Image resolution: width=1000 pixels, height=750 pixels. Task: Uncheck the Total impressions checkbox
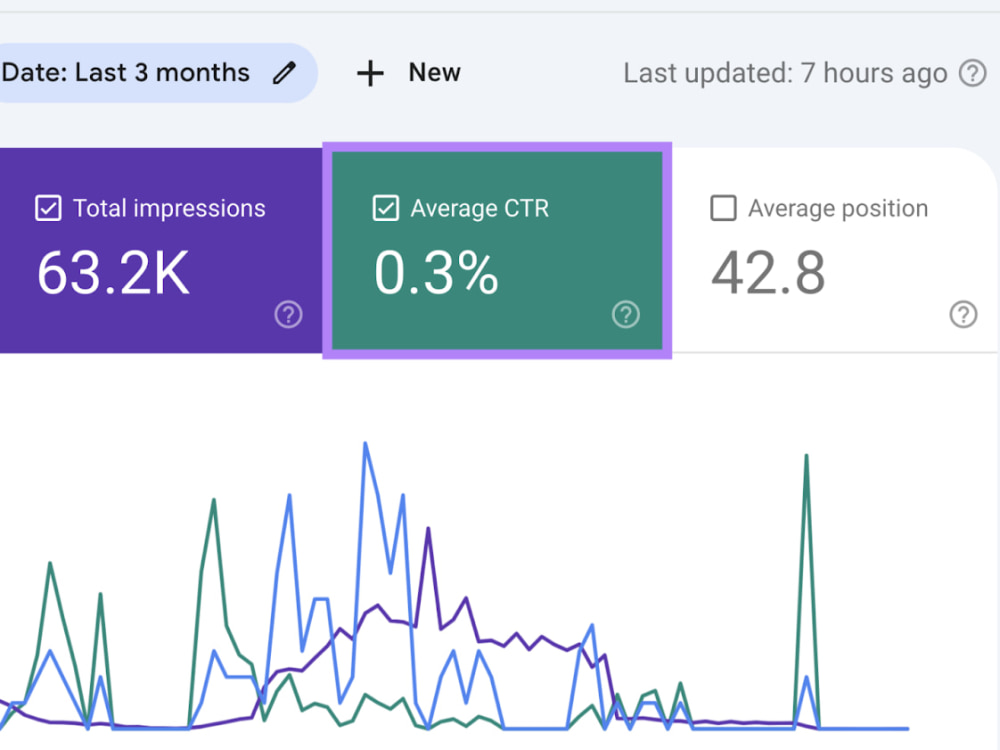48,208
